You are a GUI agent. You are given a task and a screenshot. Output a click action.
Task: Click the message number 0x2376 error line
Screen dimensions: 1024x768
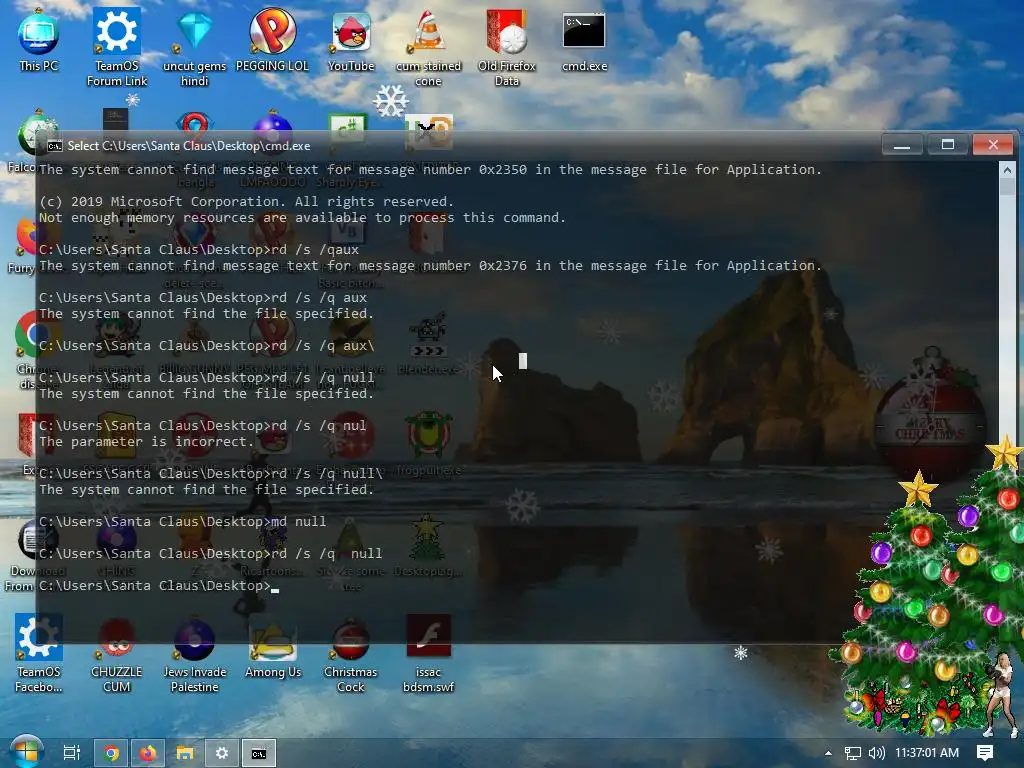point(430,266)
